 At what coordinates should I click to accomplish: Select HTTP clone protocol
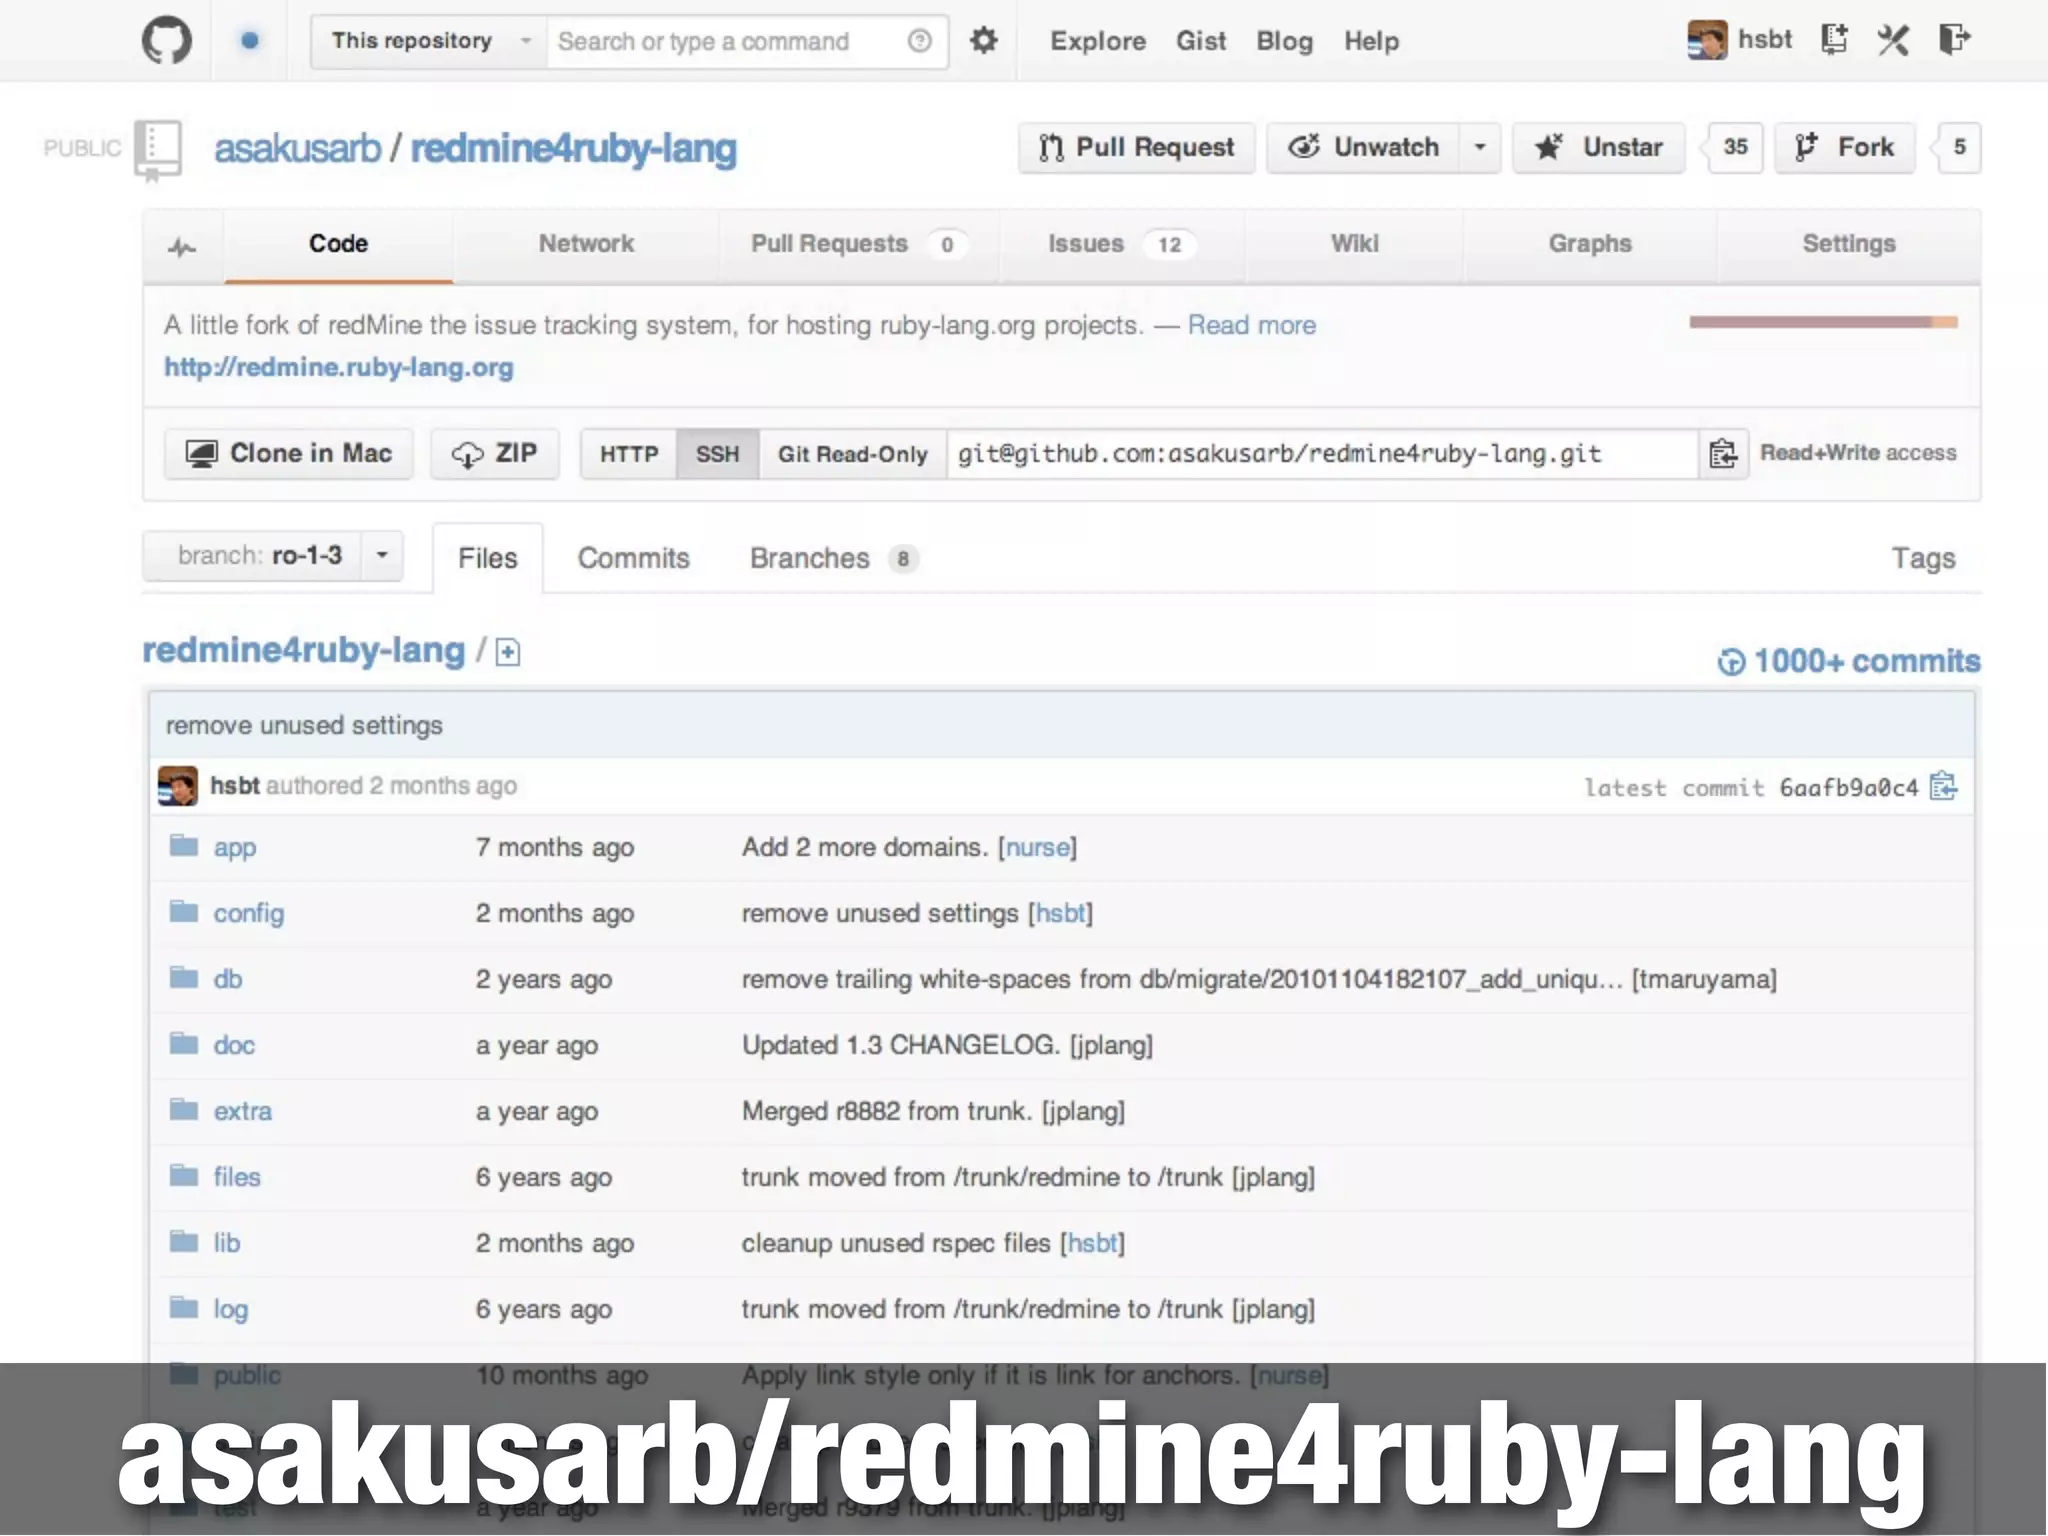coord(629,454)
